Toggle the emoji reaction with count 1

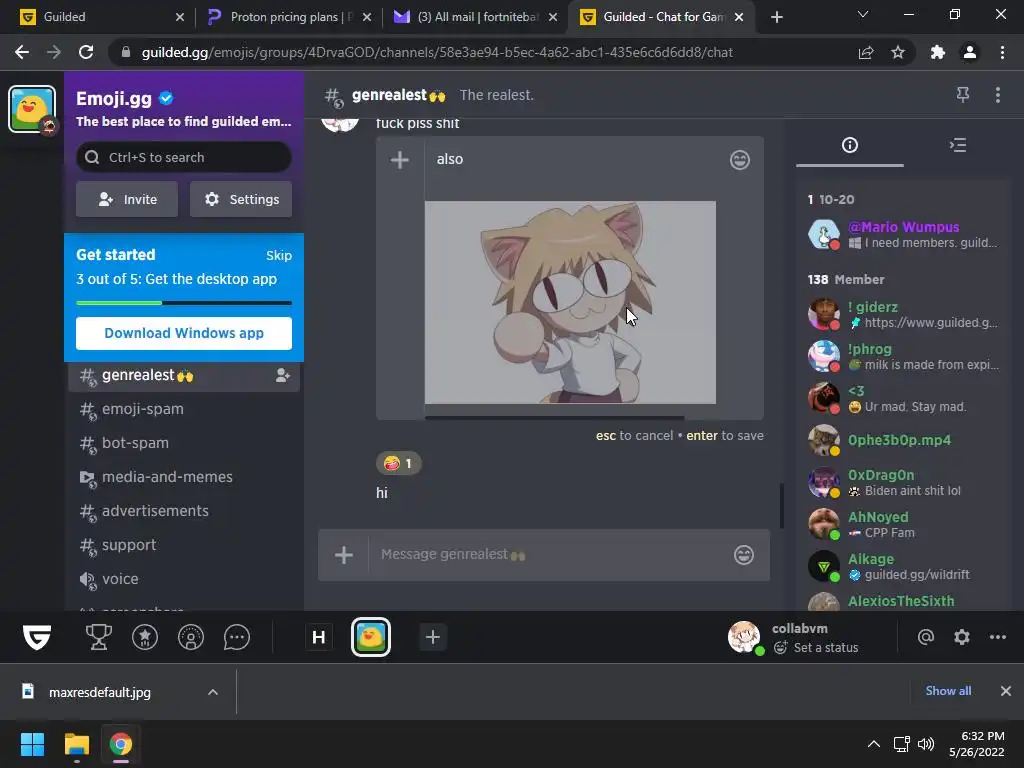tap(399, 464)
